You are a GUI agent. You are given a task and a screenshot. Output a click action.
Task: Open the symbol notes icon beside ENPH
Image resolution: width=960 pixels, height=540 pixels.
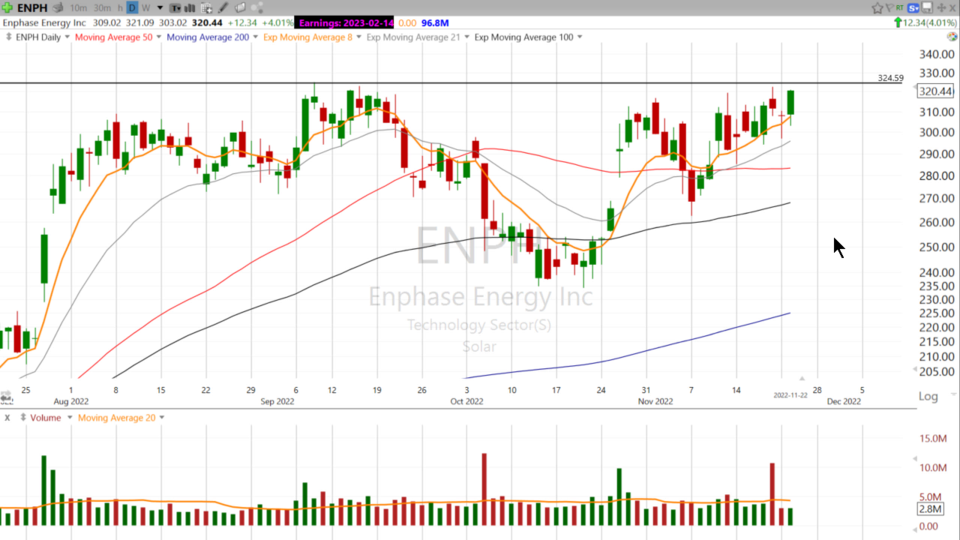point(58,8)
